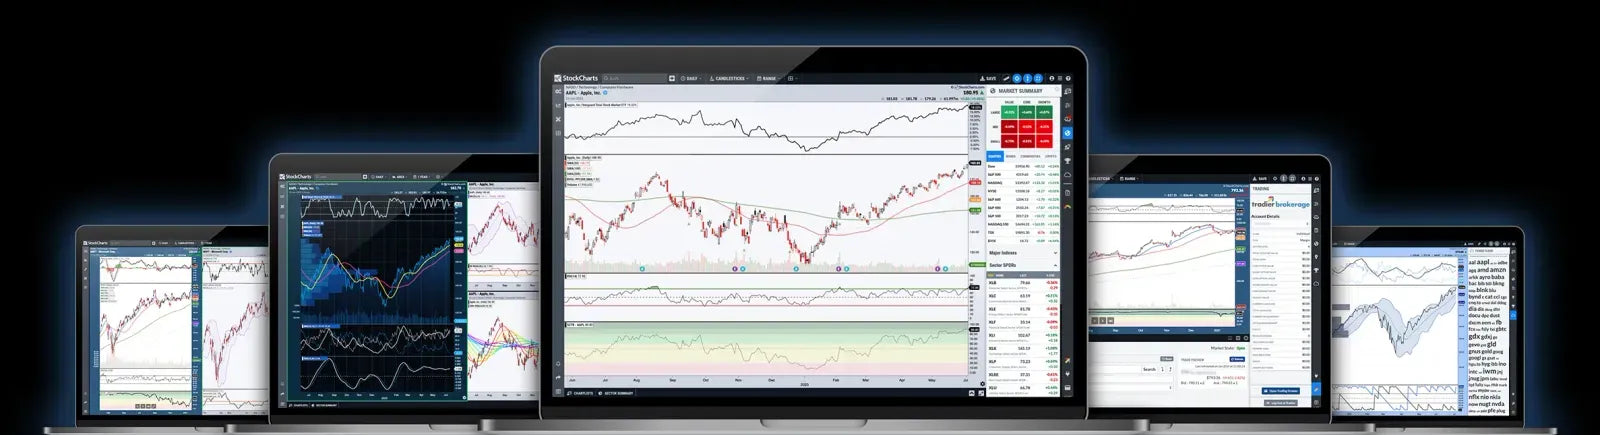Click the chart settings gear icon, center laptop
The height and width of the screenshot is (435, 1600).
point(983,383)
